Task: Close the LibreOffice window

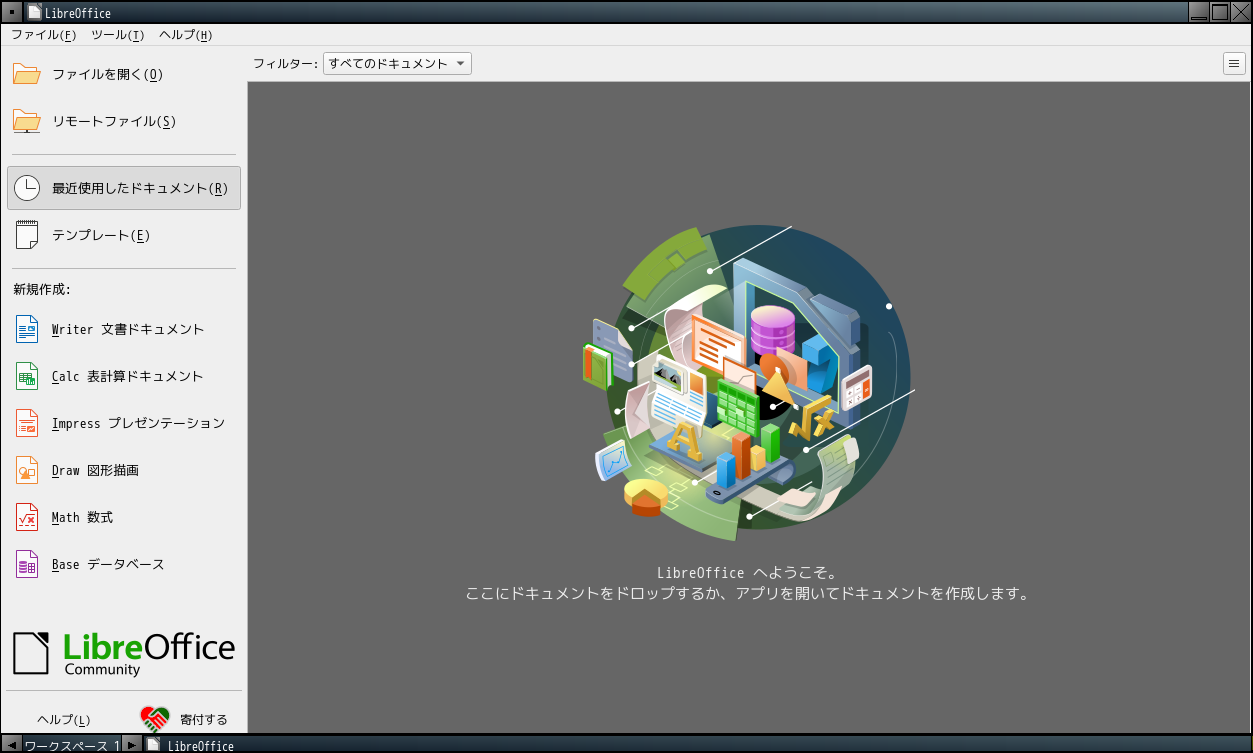Action: pos(1240,12)
